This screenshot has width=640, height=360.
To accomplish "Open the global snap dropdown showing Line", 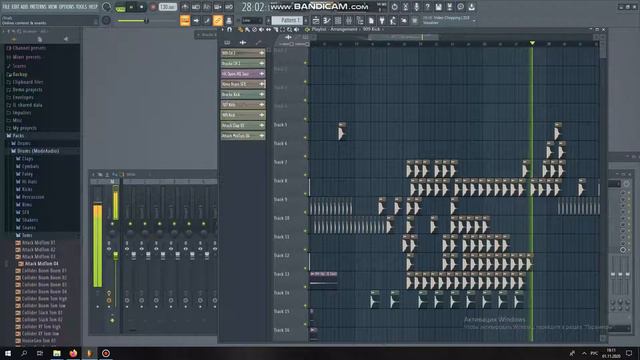I will (x=251, y=20).
